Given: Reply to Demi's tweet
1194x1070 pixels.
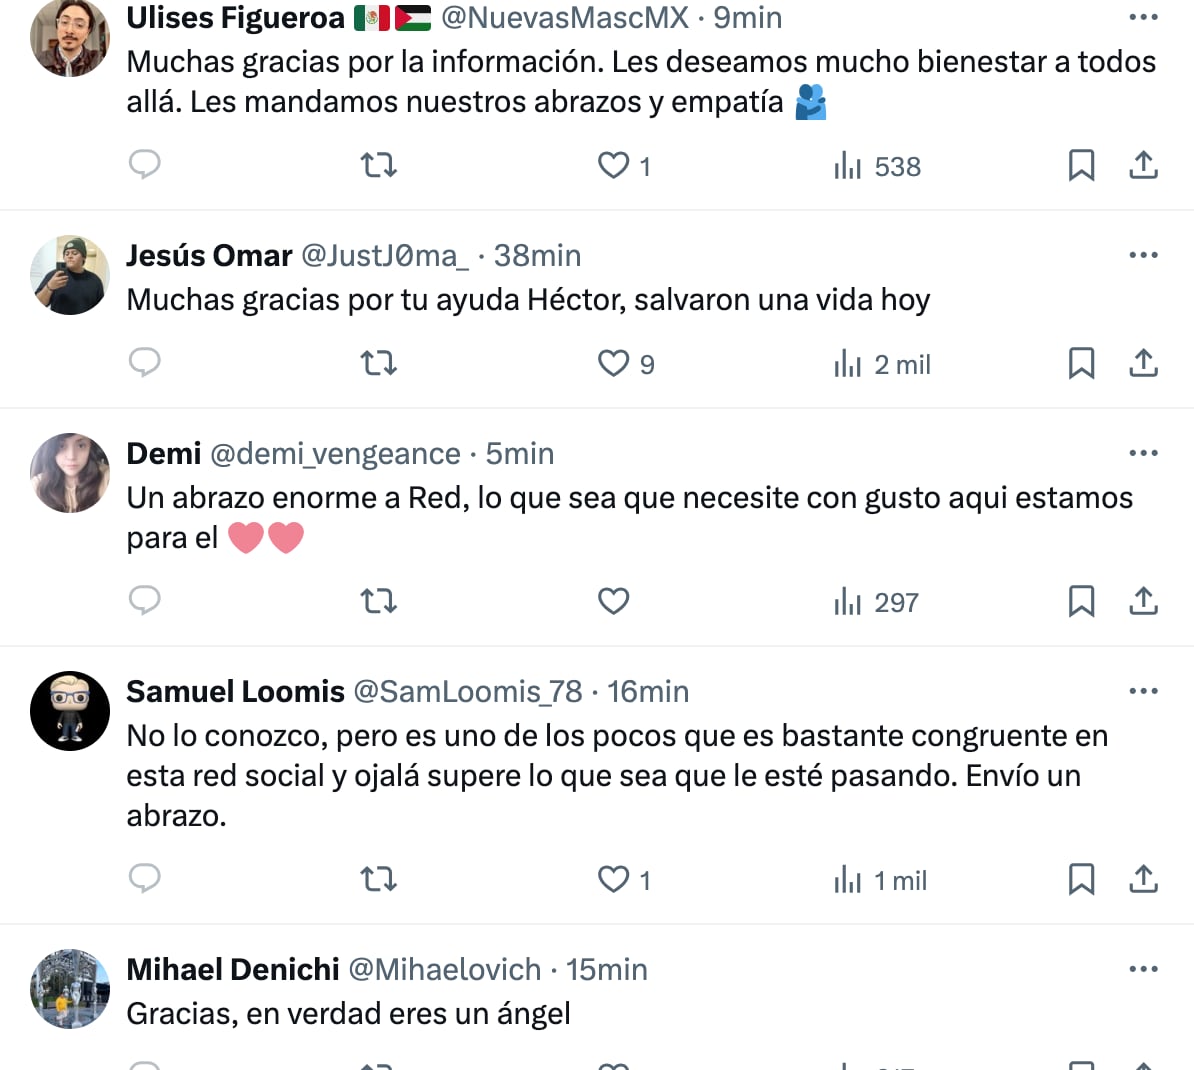Looking at the screenshot, I should pyautogui.click(x=145, y=600).
